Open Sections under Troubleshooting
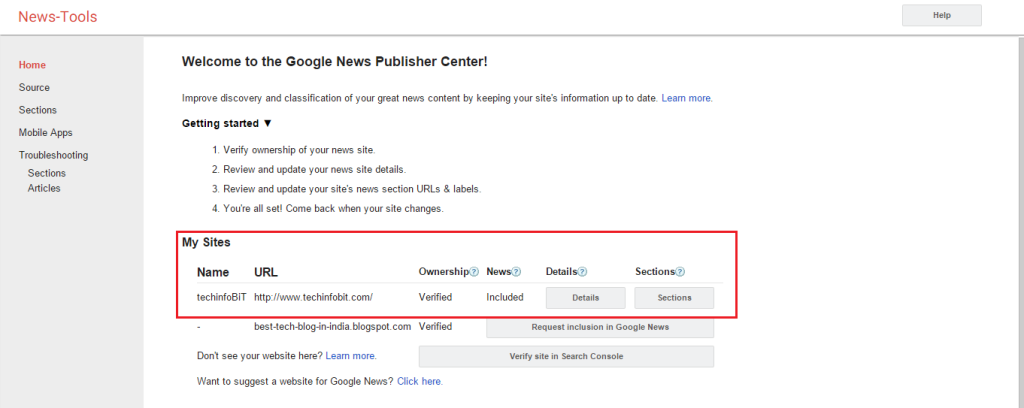The image size is (1024, 408). click(x=46, y=173)
